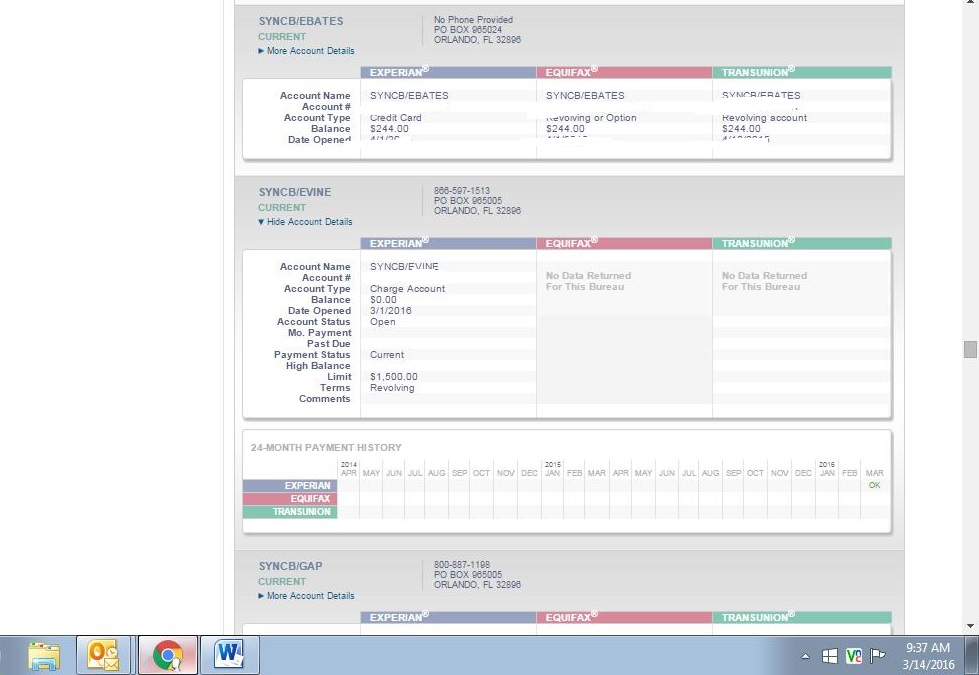Click the Mo. Payment row label
Viewport: 979px width, 675px height.
click(320, 333)
